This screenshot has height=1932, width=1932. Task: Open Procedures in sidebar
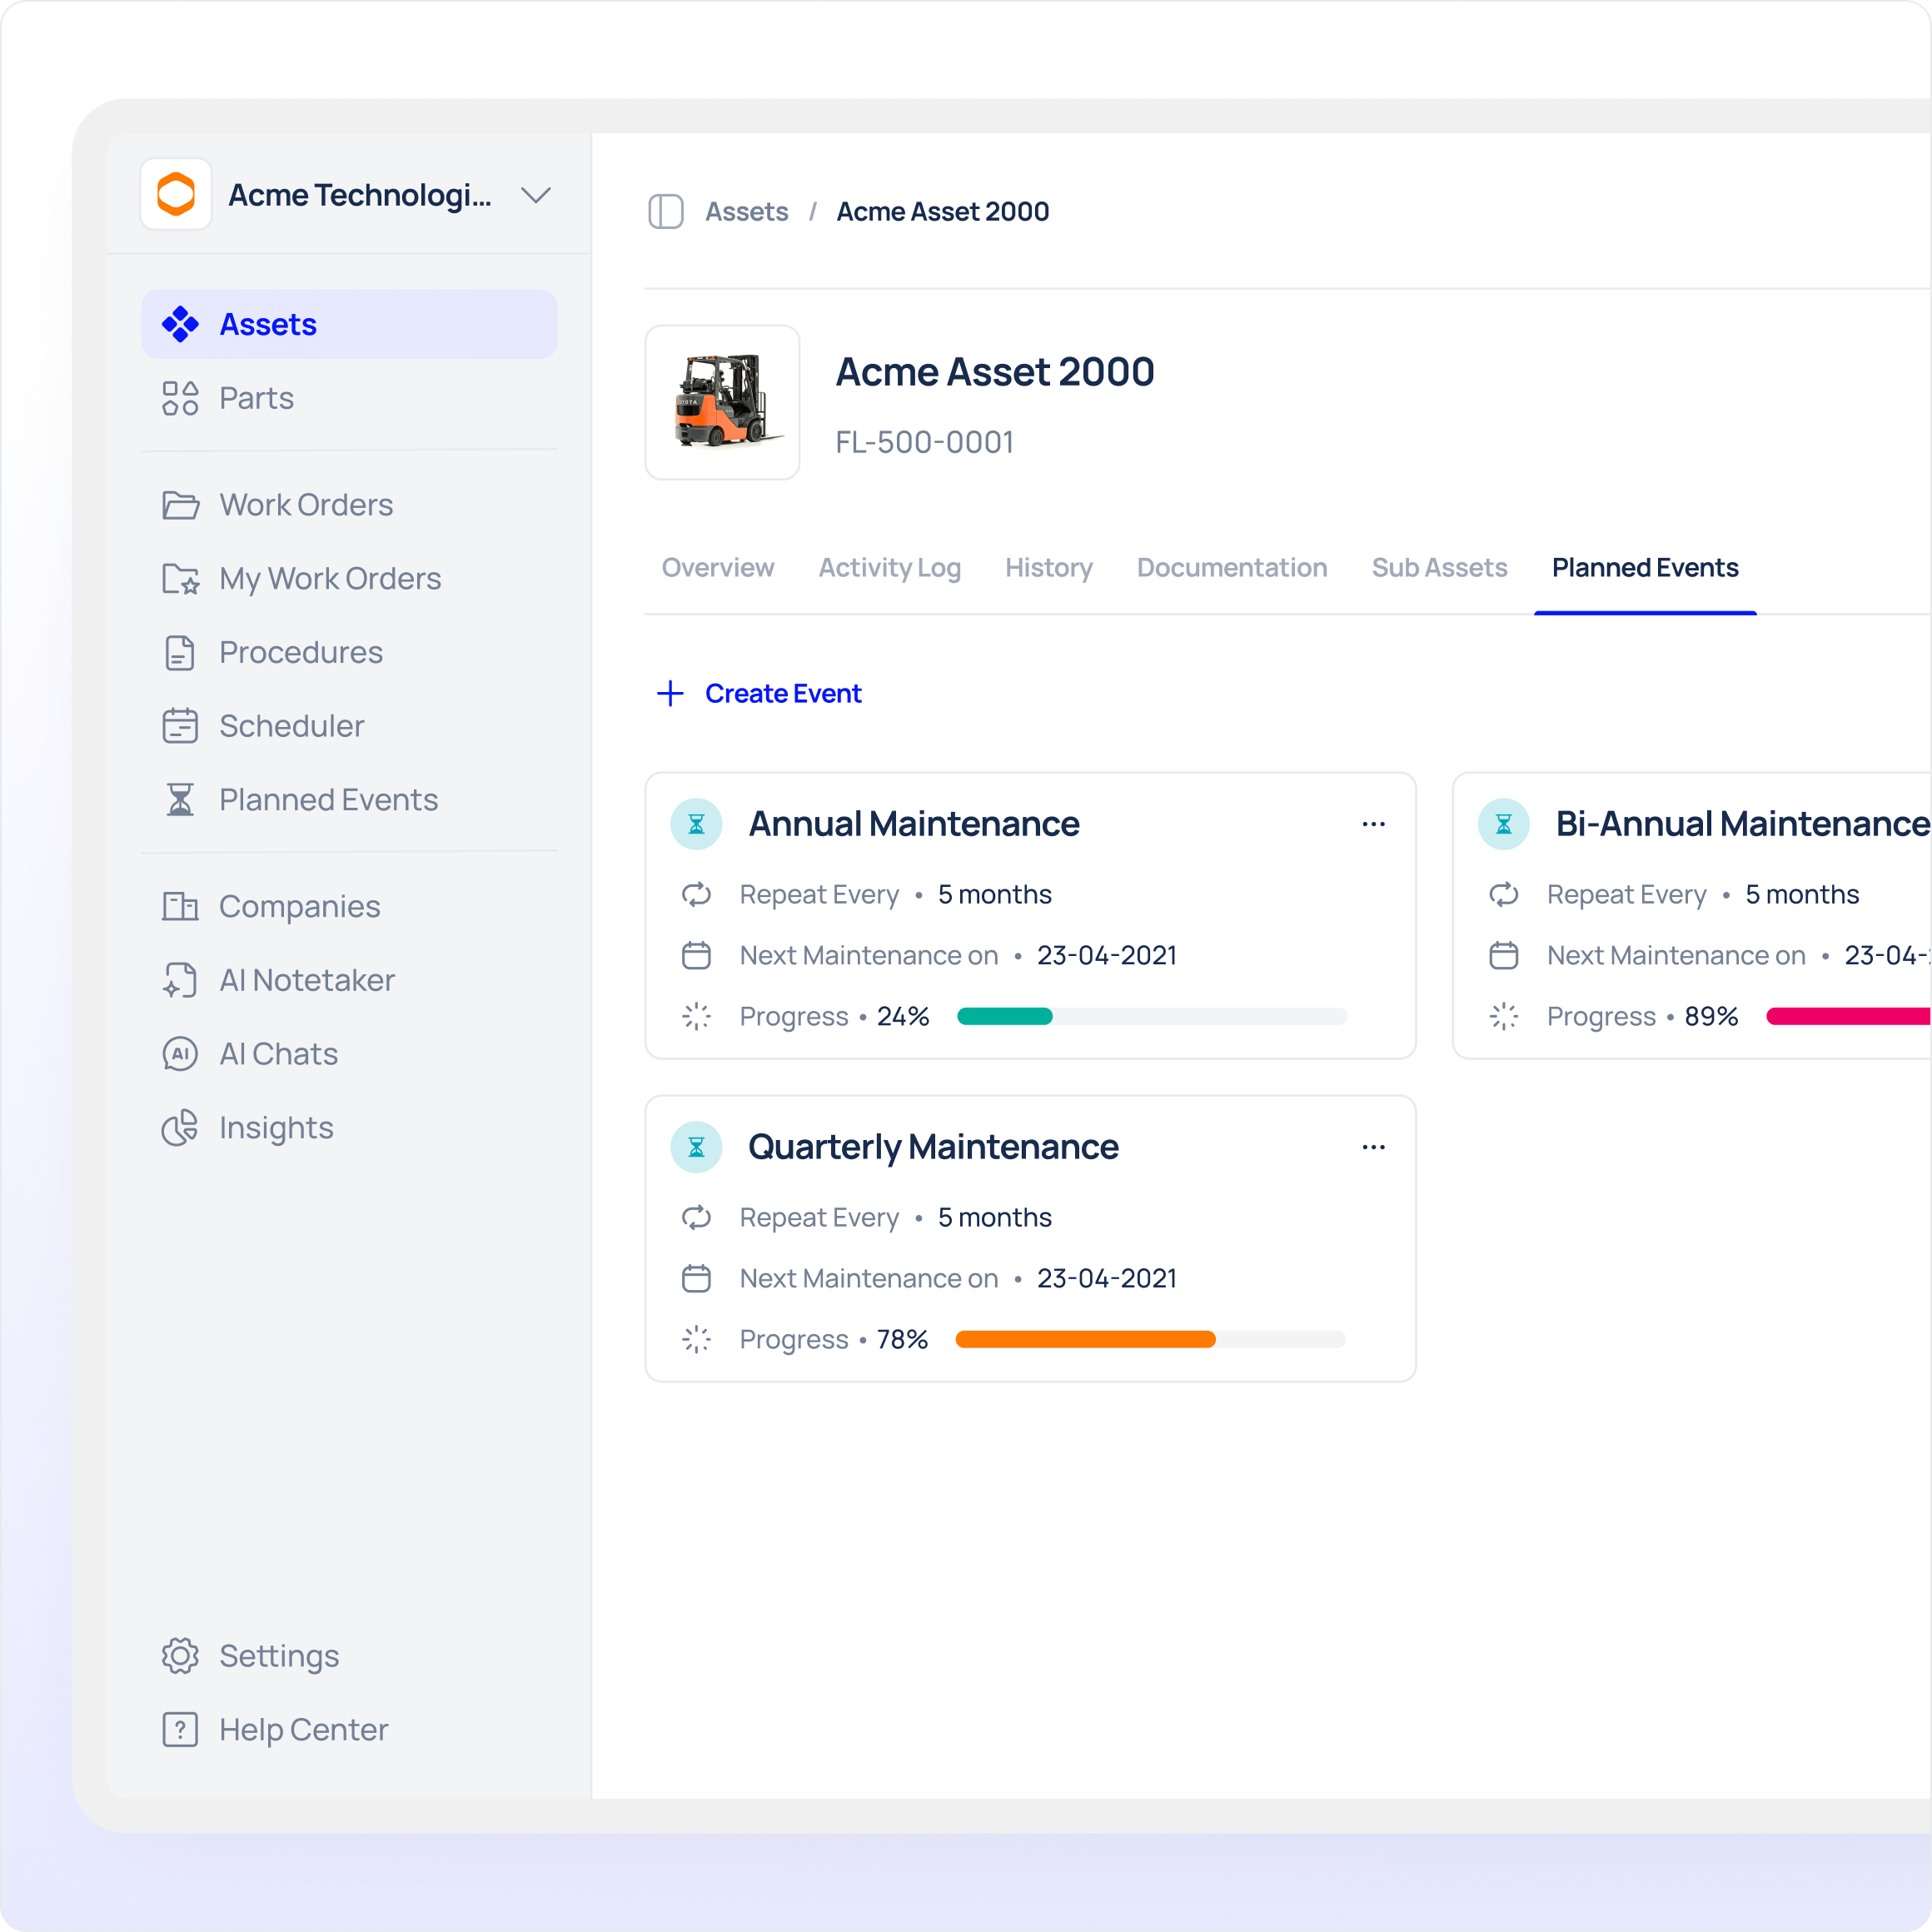click(300, 652)
